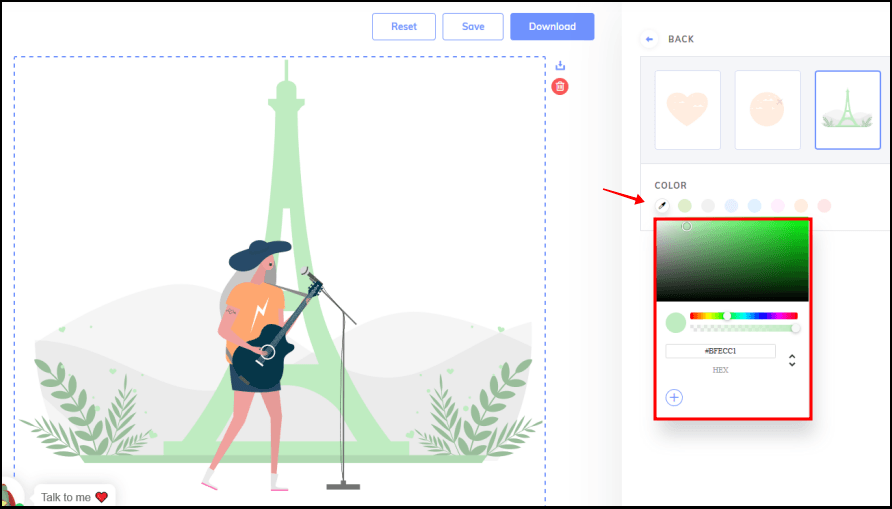Pick the pale lilac color swatch
Image resolution: width=892 pixels, height=509 pixels.
pos(778,205)
